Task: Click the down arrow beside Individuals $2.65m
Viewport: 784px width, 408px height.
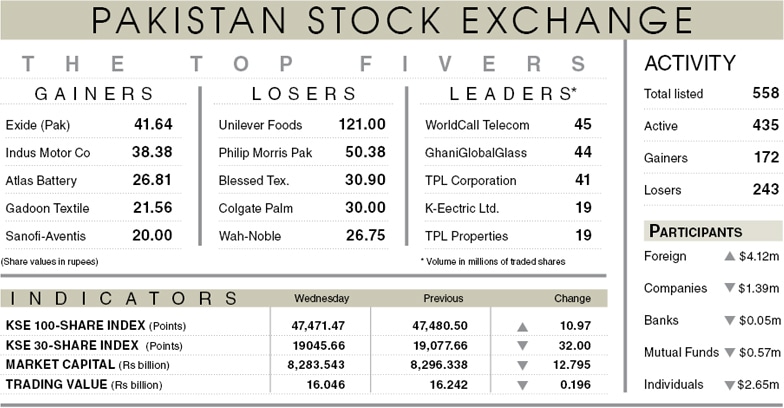Action: (x=730, y=385)
